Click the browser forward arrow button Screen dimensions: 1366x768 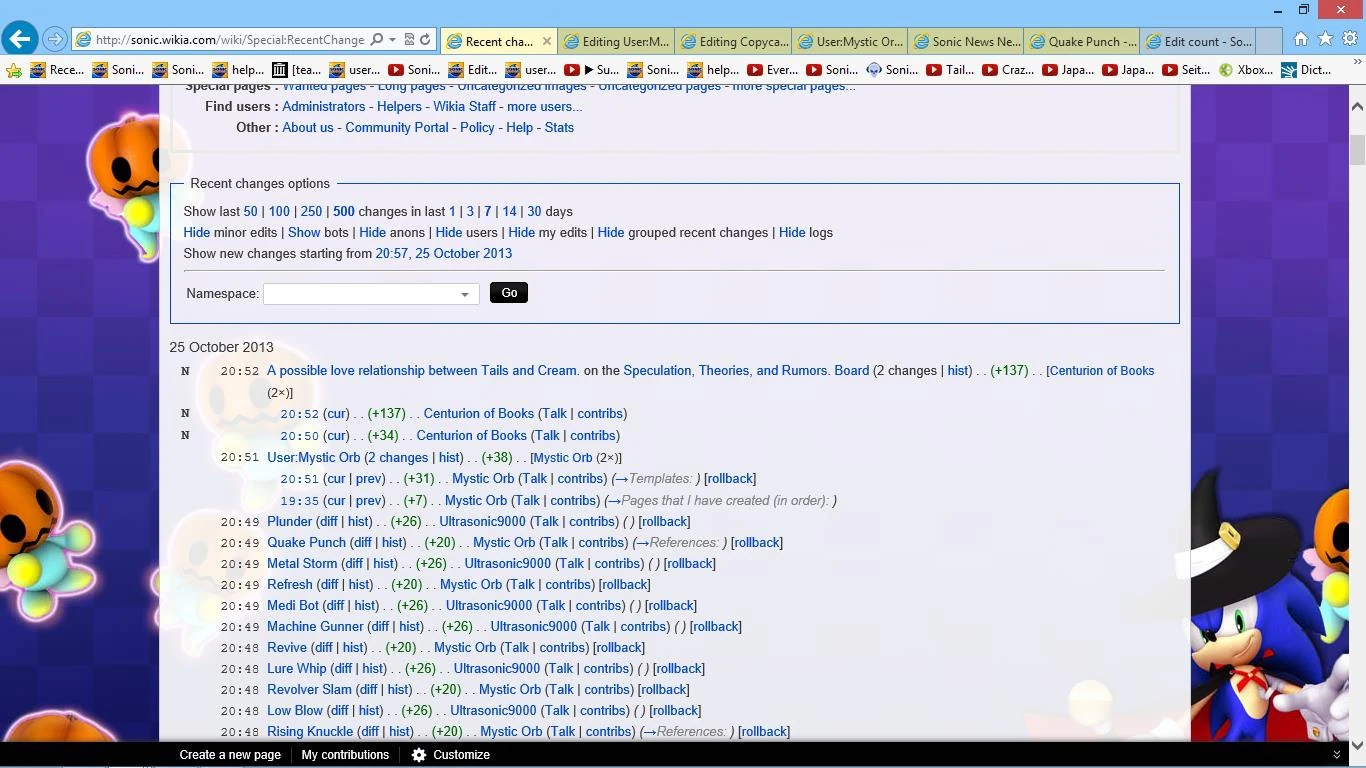click(x=55, y=40)
